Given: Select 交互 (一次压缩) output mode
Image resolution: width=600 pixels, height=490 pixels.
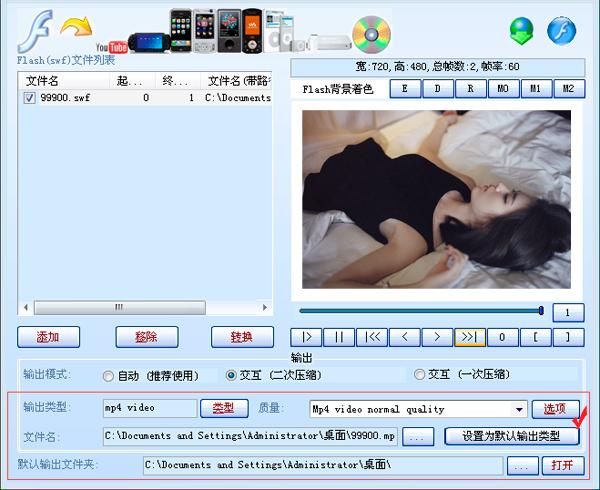Looking at the screenshot, I should tap(420, 375).
